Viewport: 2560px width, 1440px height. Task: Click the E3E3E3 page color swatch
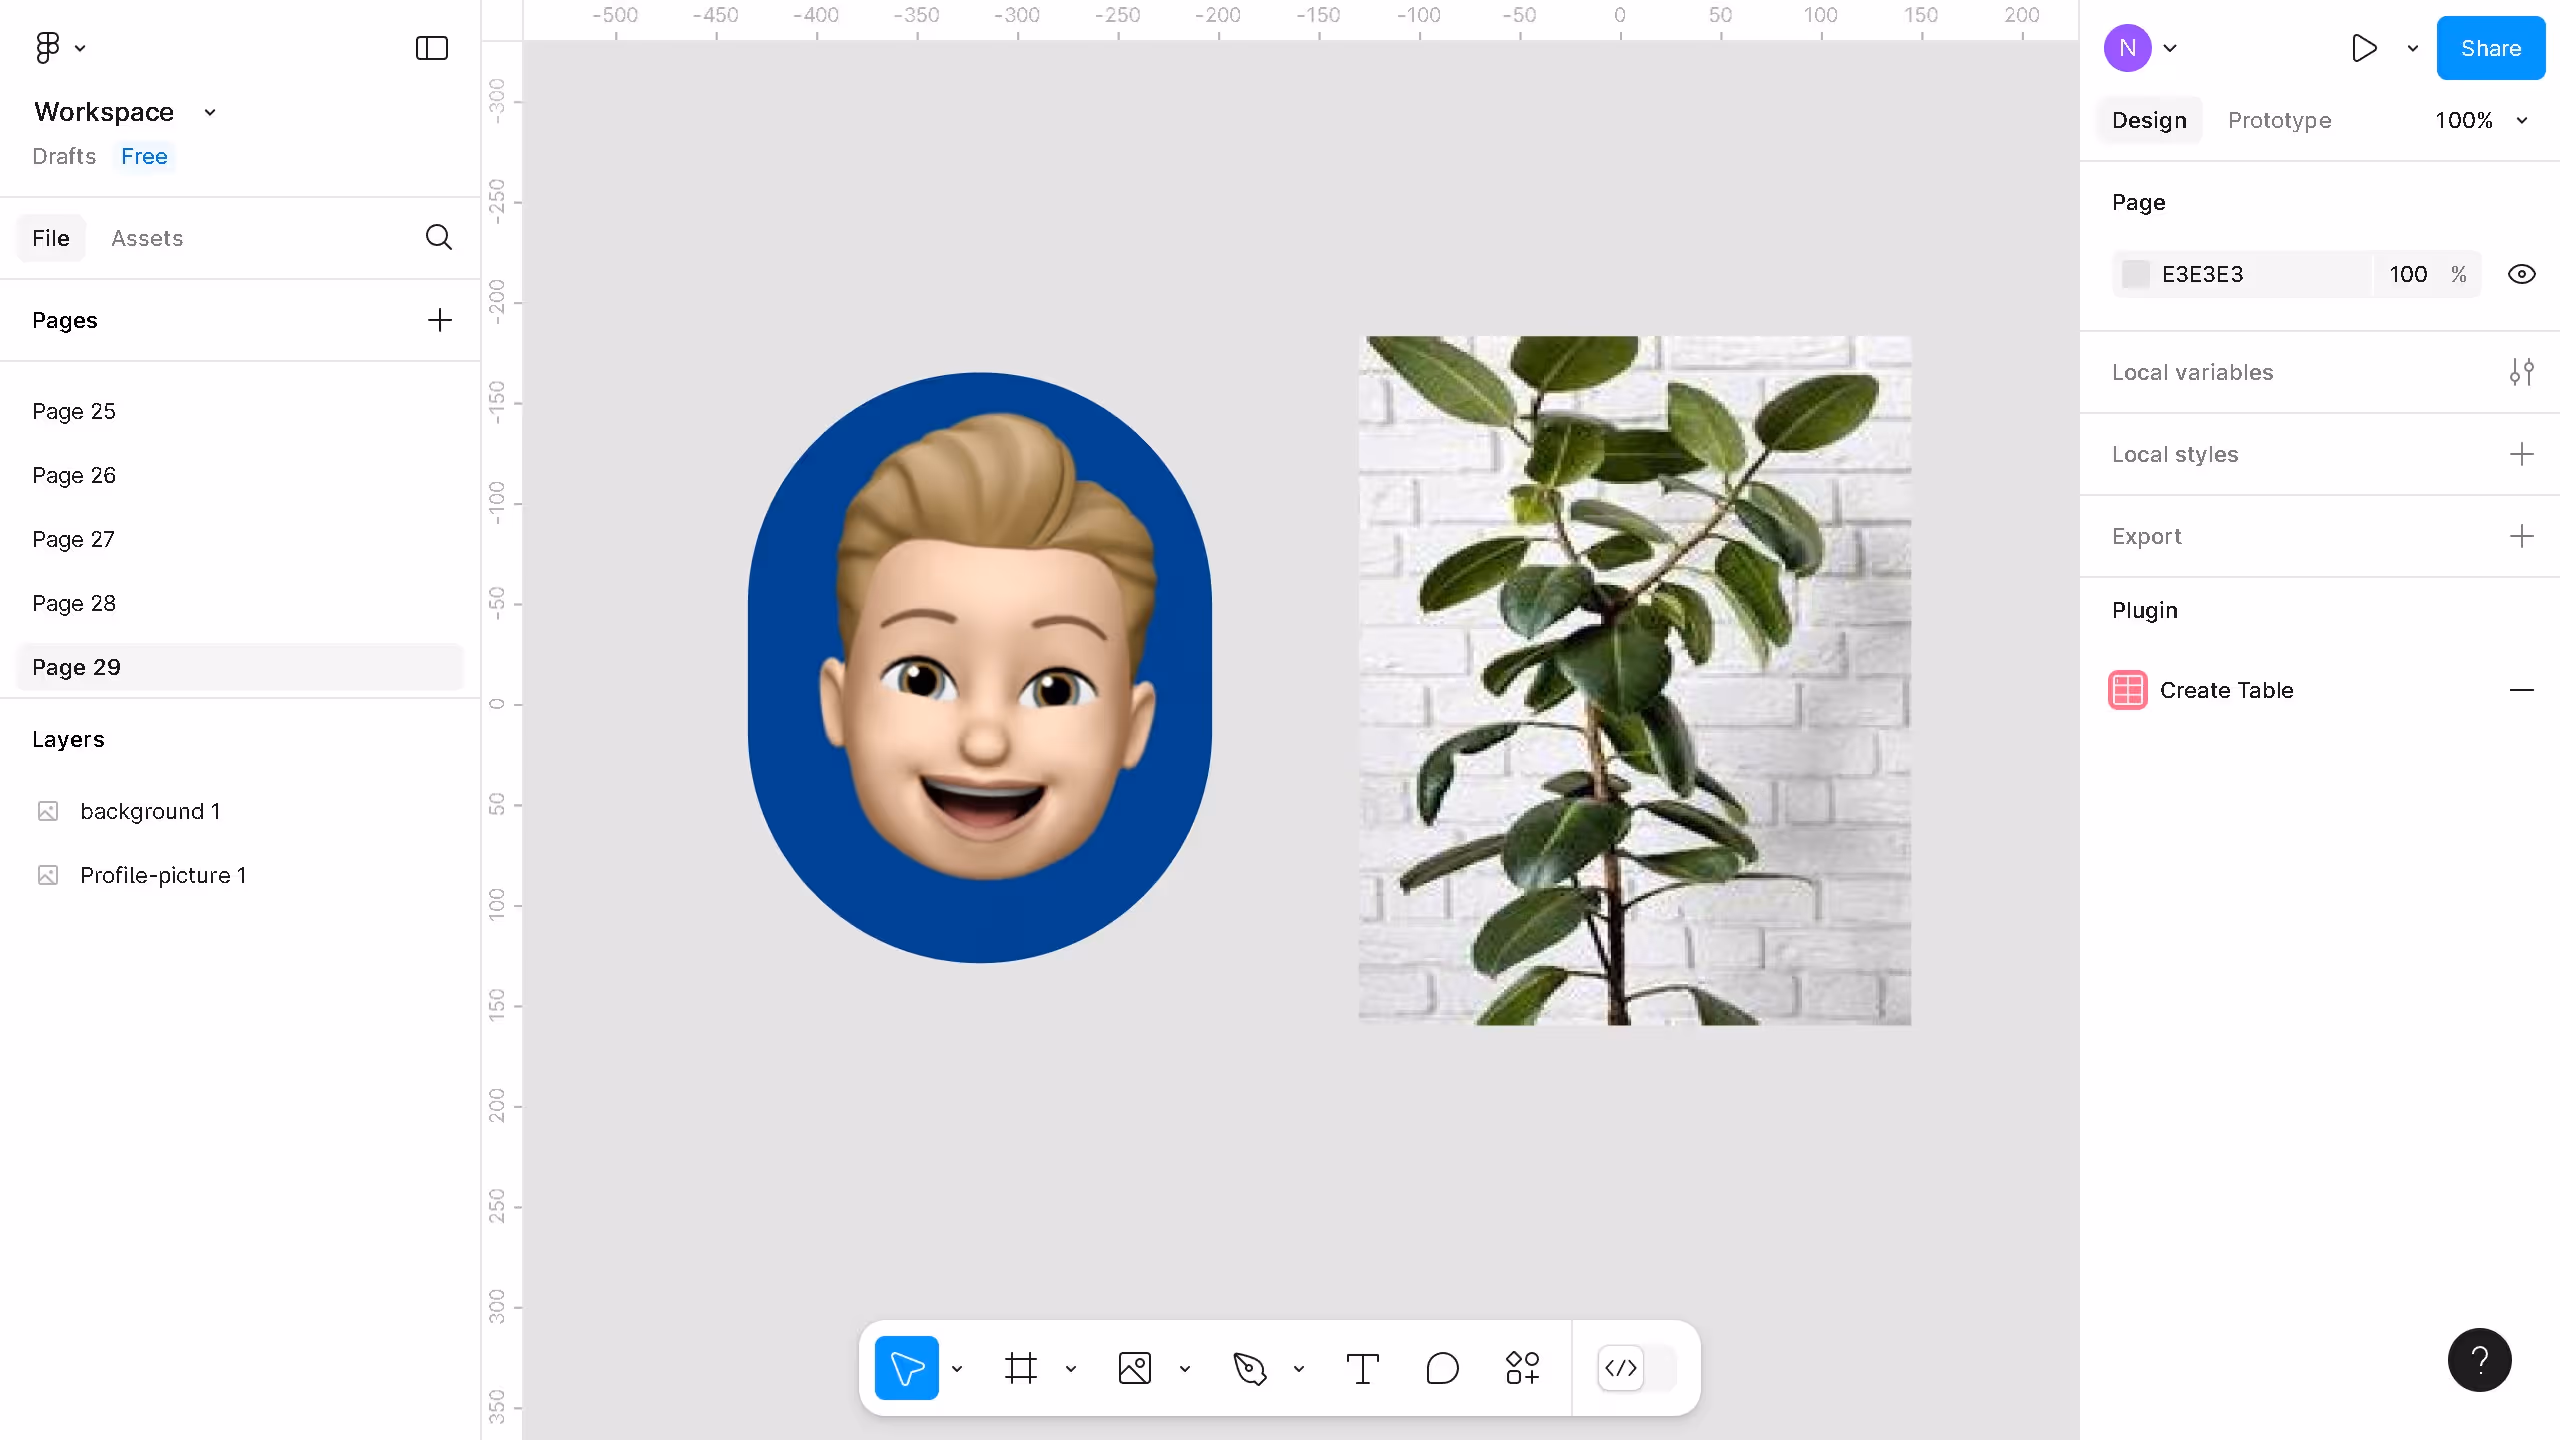point(2136,274)
